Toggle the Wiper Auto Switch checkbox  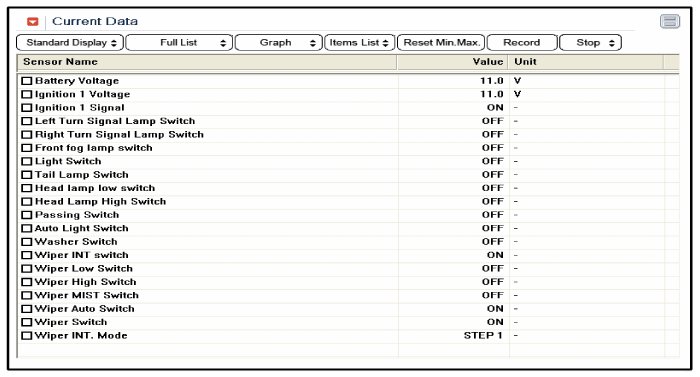(x=27, y=309)
